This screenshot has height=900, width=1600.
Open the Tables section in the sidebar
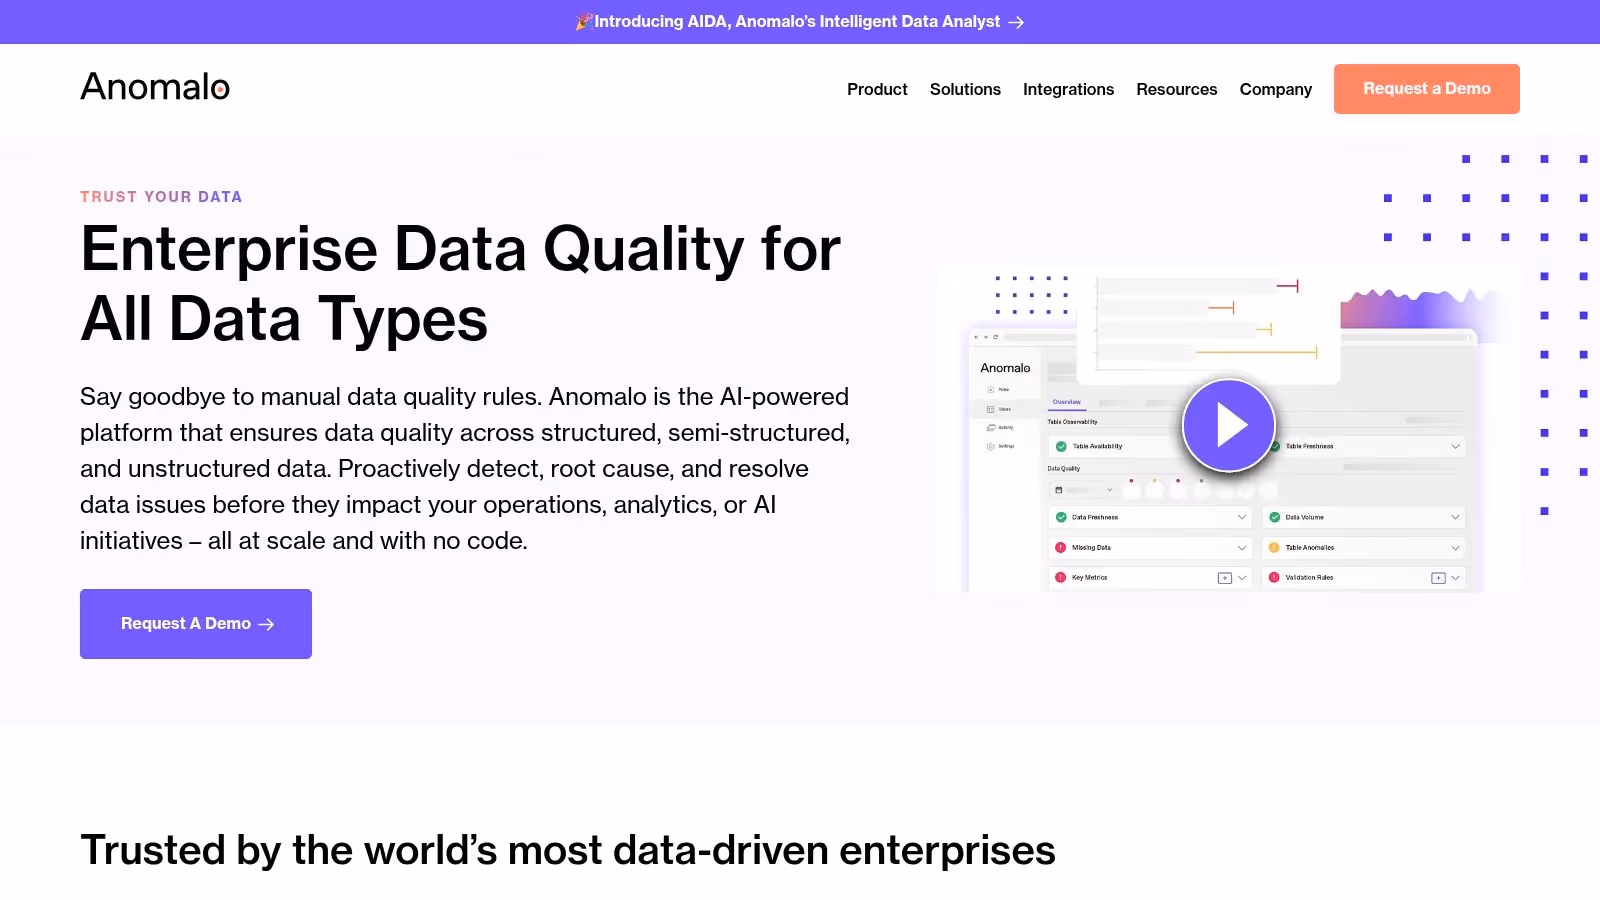pyautogui.click(x=989, y=409)
